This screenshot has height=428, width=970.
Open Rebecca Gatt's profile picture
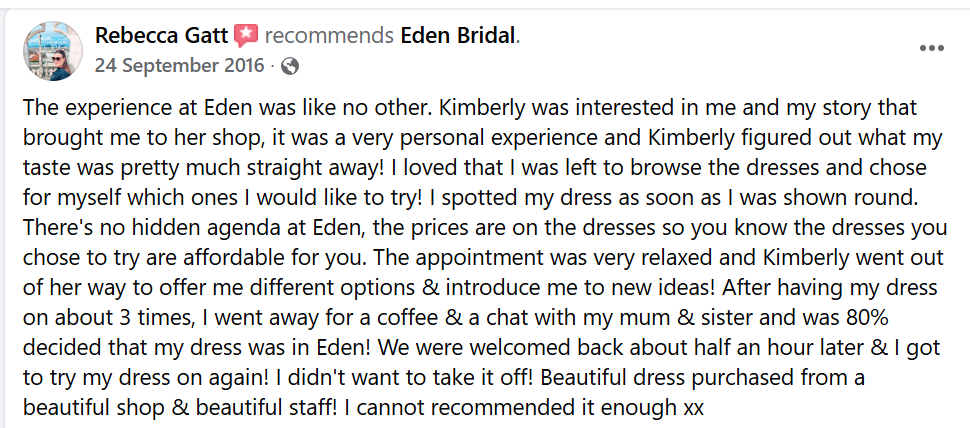click(53, 51)
